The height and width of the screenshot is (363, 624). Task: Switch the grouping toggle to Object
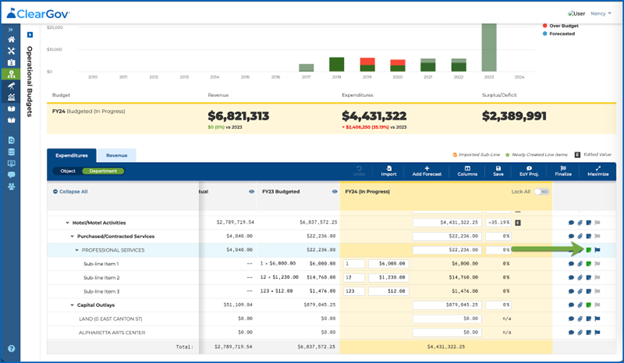pos(68,171)
